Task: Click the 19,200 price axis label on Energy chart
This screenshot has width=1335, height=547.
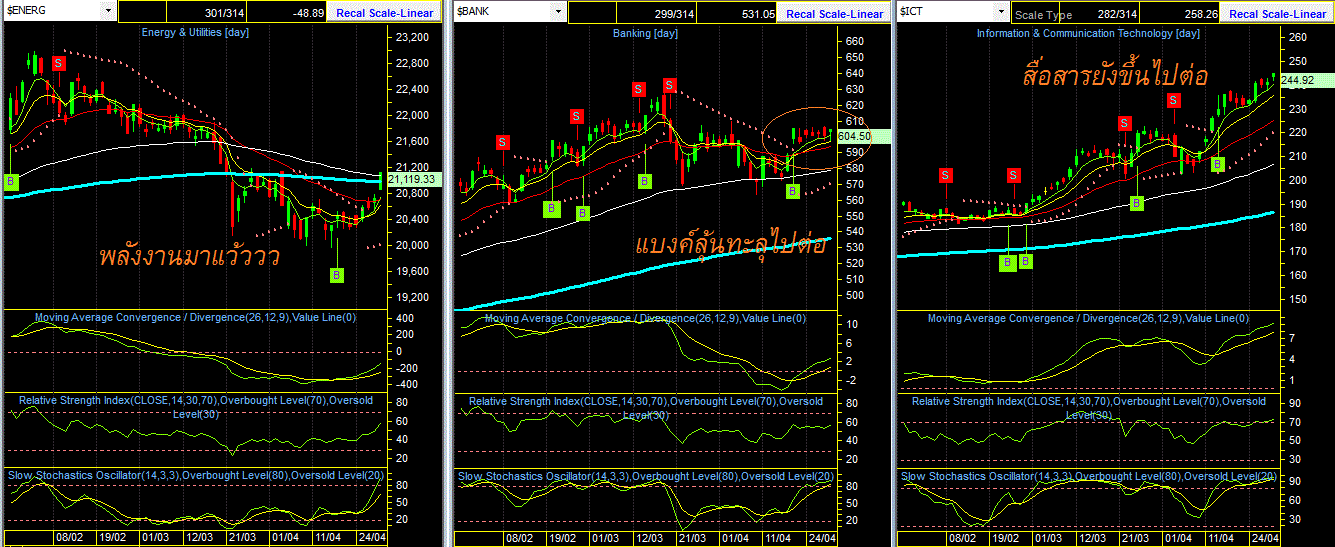Action: [412, 298]
